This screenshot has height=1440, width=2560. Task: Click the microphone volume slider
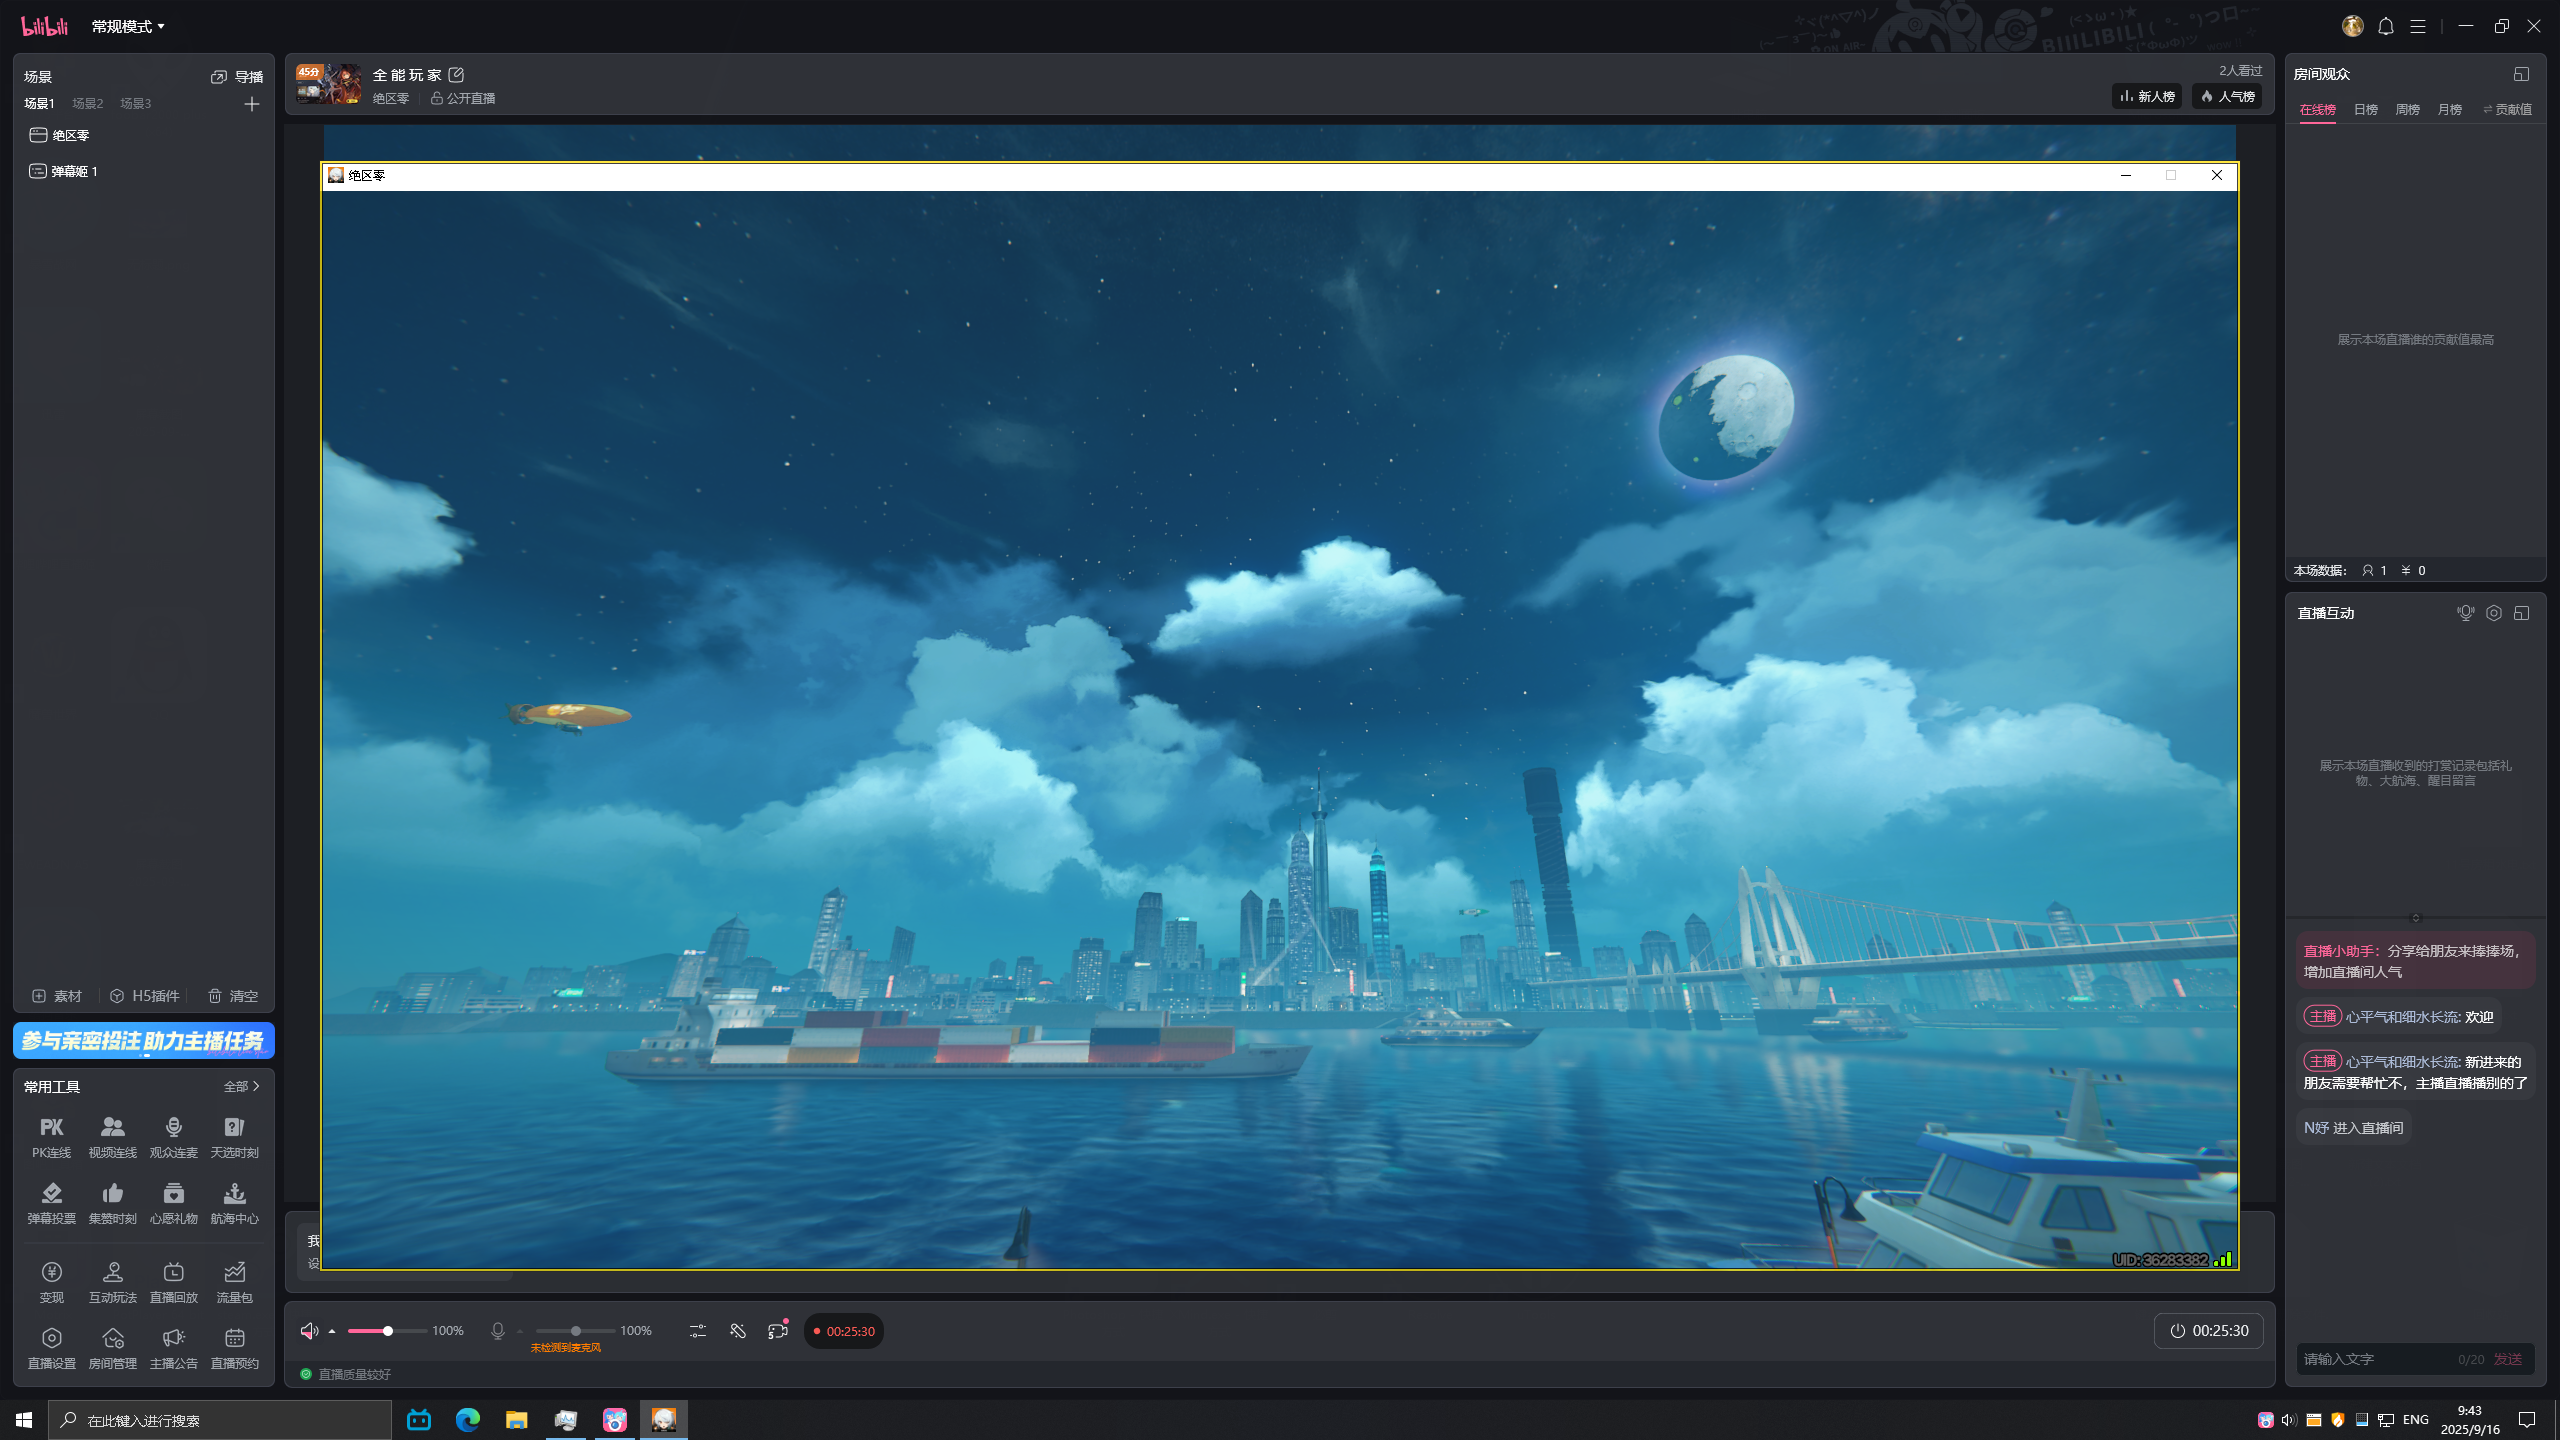pos(576,1331)
